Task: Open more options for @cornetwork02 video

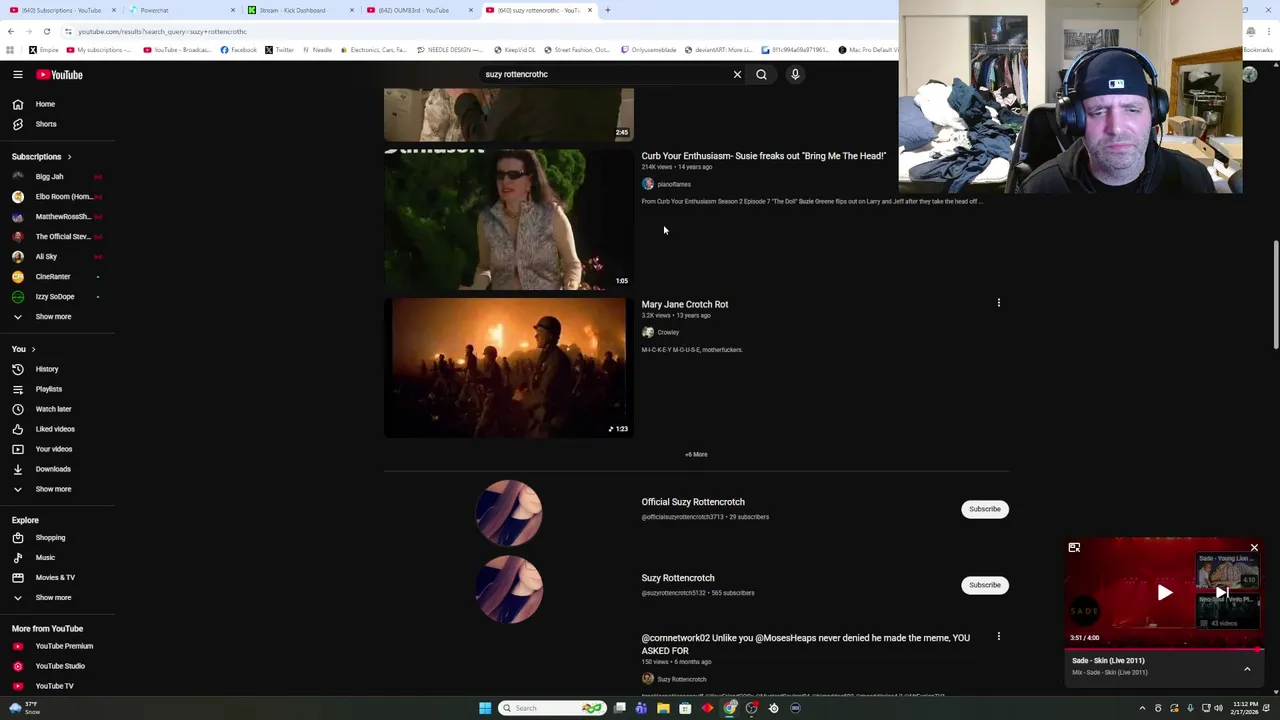Action: pyautogui.click(x=998, y=637)
